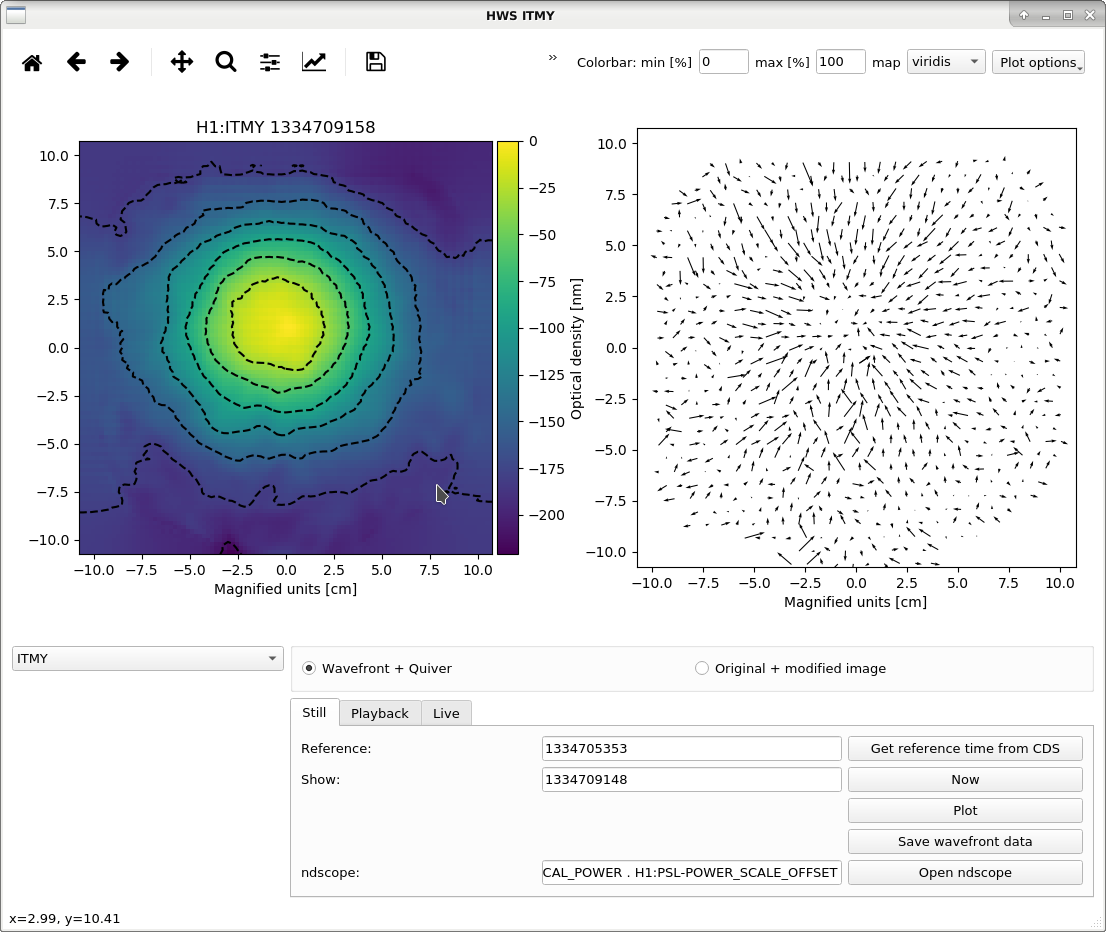This screenshot has width=1106, height=932.
Task: Click the keep-above arrow in title bar
Action: click(x=1024, y=15)
